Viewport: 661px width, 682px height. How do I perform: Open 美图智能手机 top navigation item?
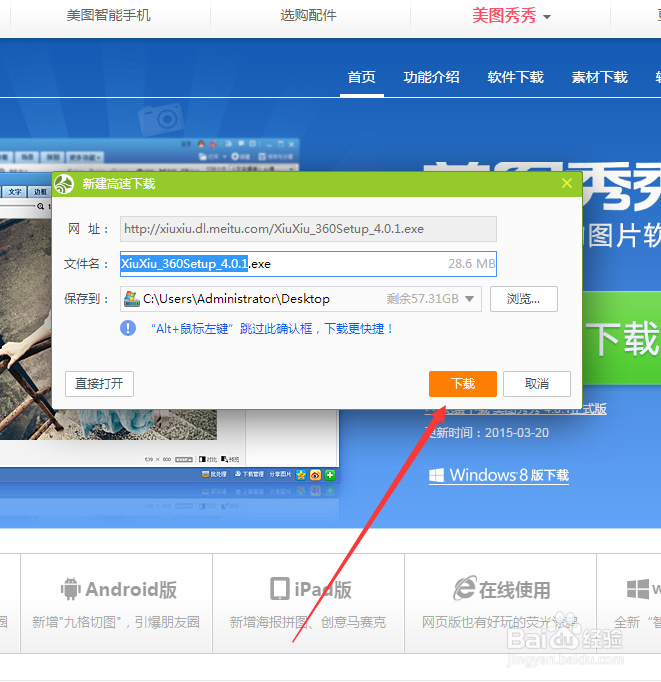108,15
